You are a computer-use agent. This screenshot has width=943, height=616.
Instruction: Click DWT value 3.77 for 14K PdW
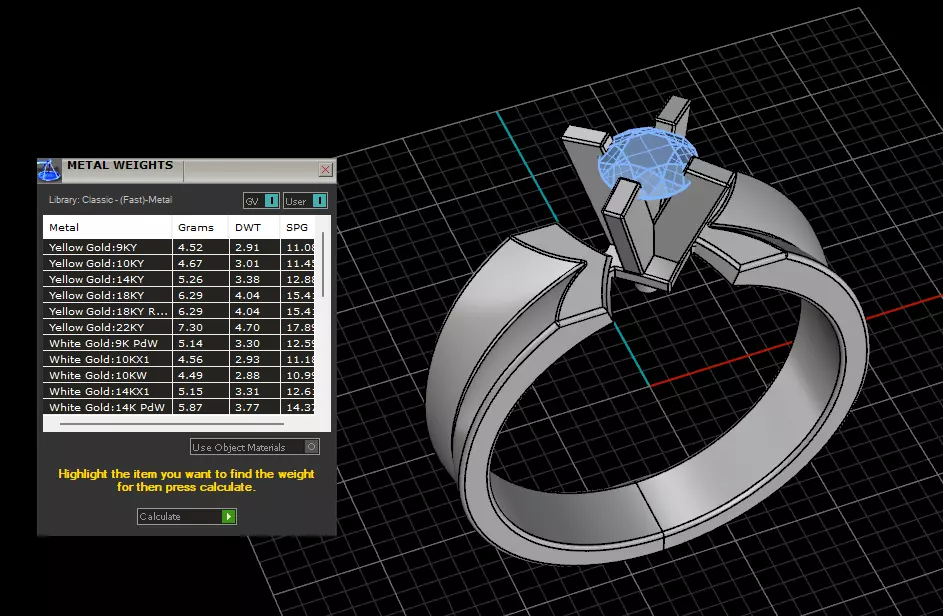coord(247,407)
